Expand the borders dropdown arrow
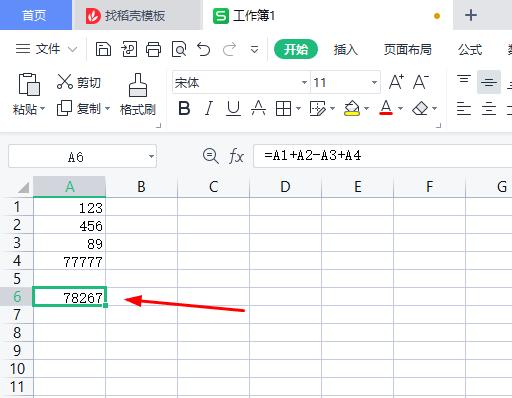 tap(298, 108)
